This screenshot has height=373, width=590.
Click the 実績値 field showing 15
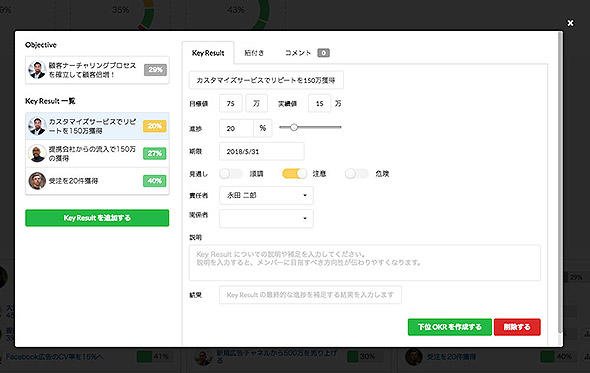319,104
